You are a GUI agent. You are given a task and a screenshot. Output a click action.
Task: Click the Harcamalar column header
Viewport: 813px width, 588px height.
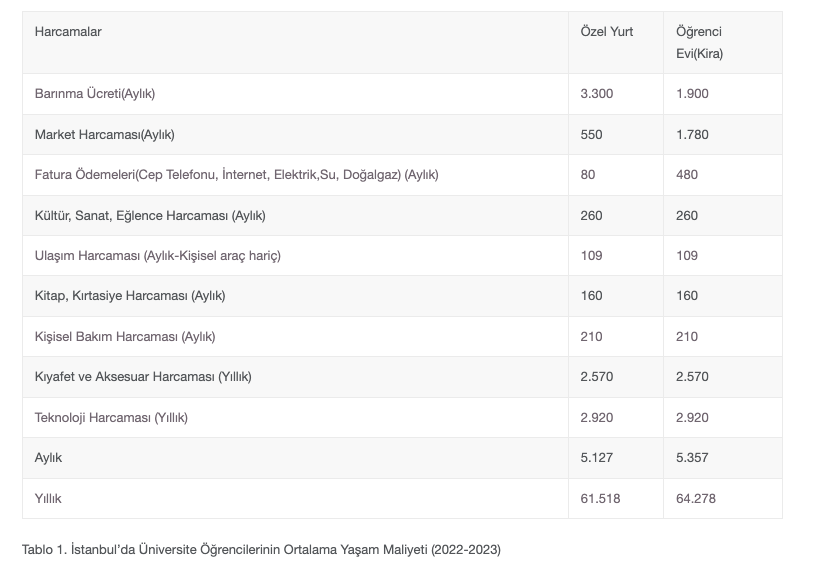click(x=68, y=32)
